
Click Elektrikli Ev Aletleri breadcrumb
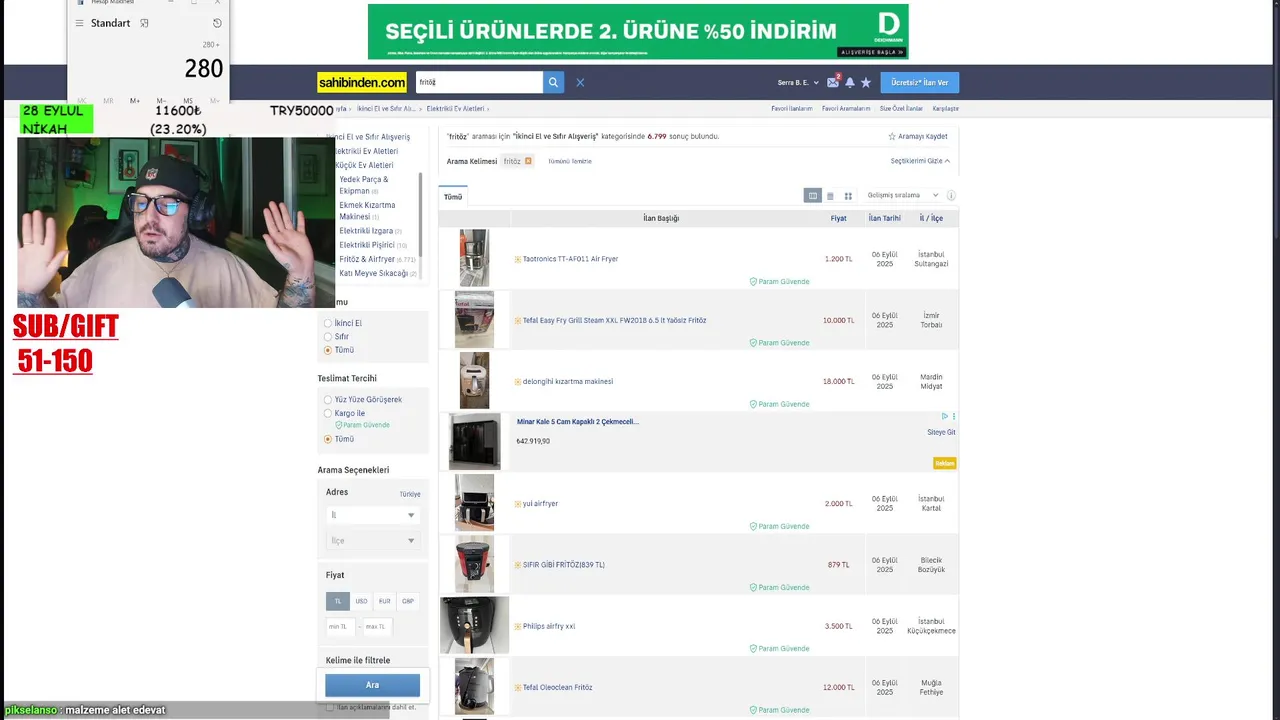[x=455, y=108]
